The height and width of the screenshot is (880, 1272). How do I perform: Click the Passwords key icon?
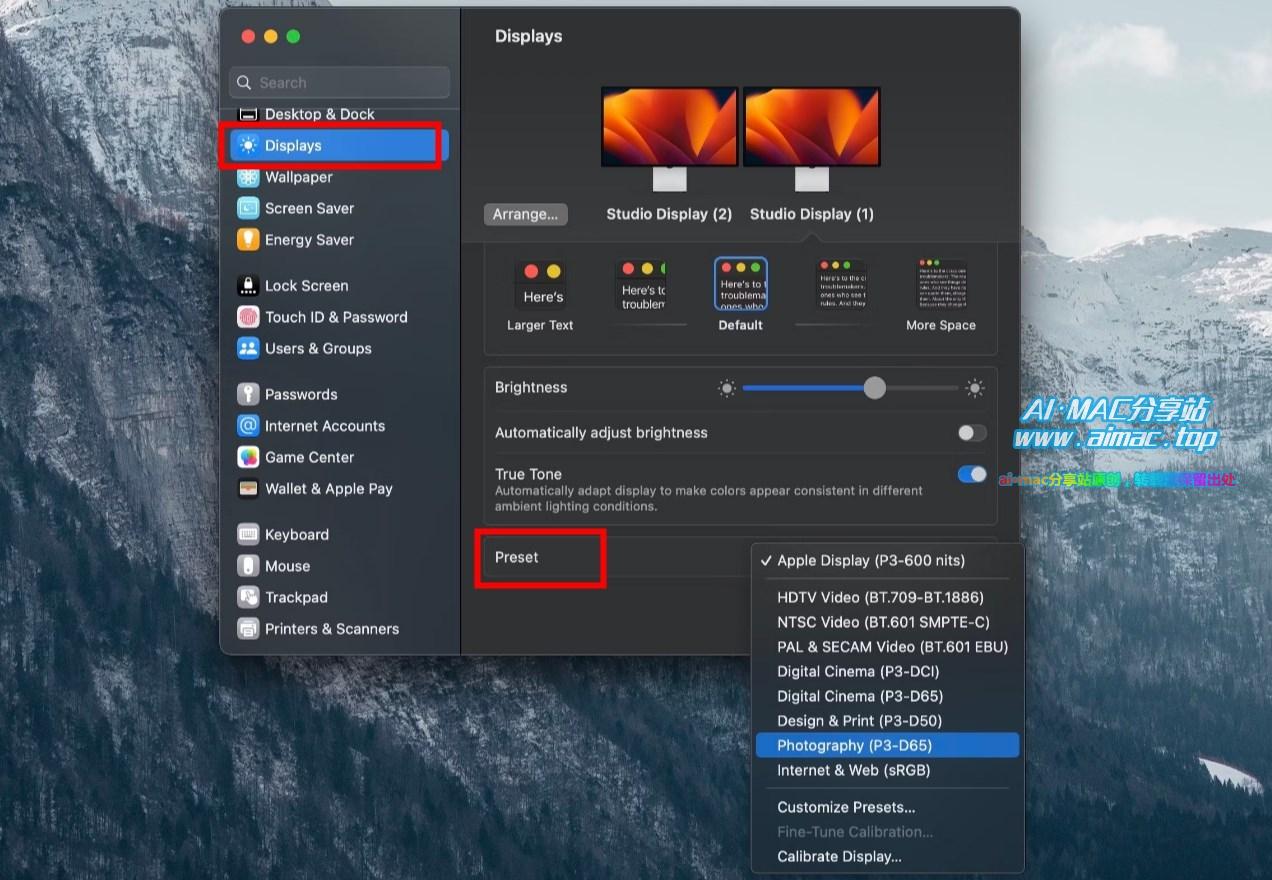click(x=248, y=394)
